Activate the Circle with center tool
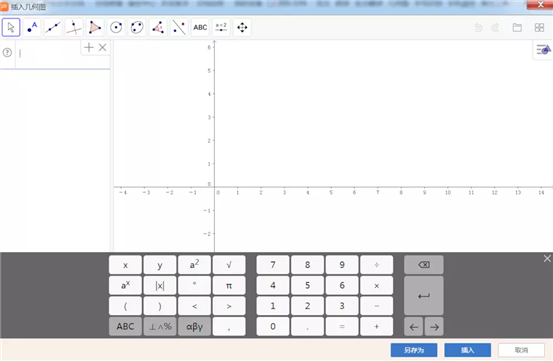 [x=116, y=28]
